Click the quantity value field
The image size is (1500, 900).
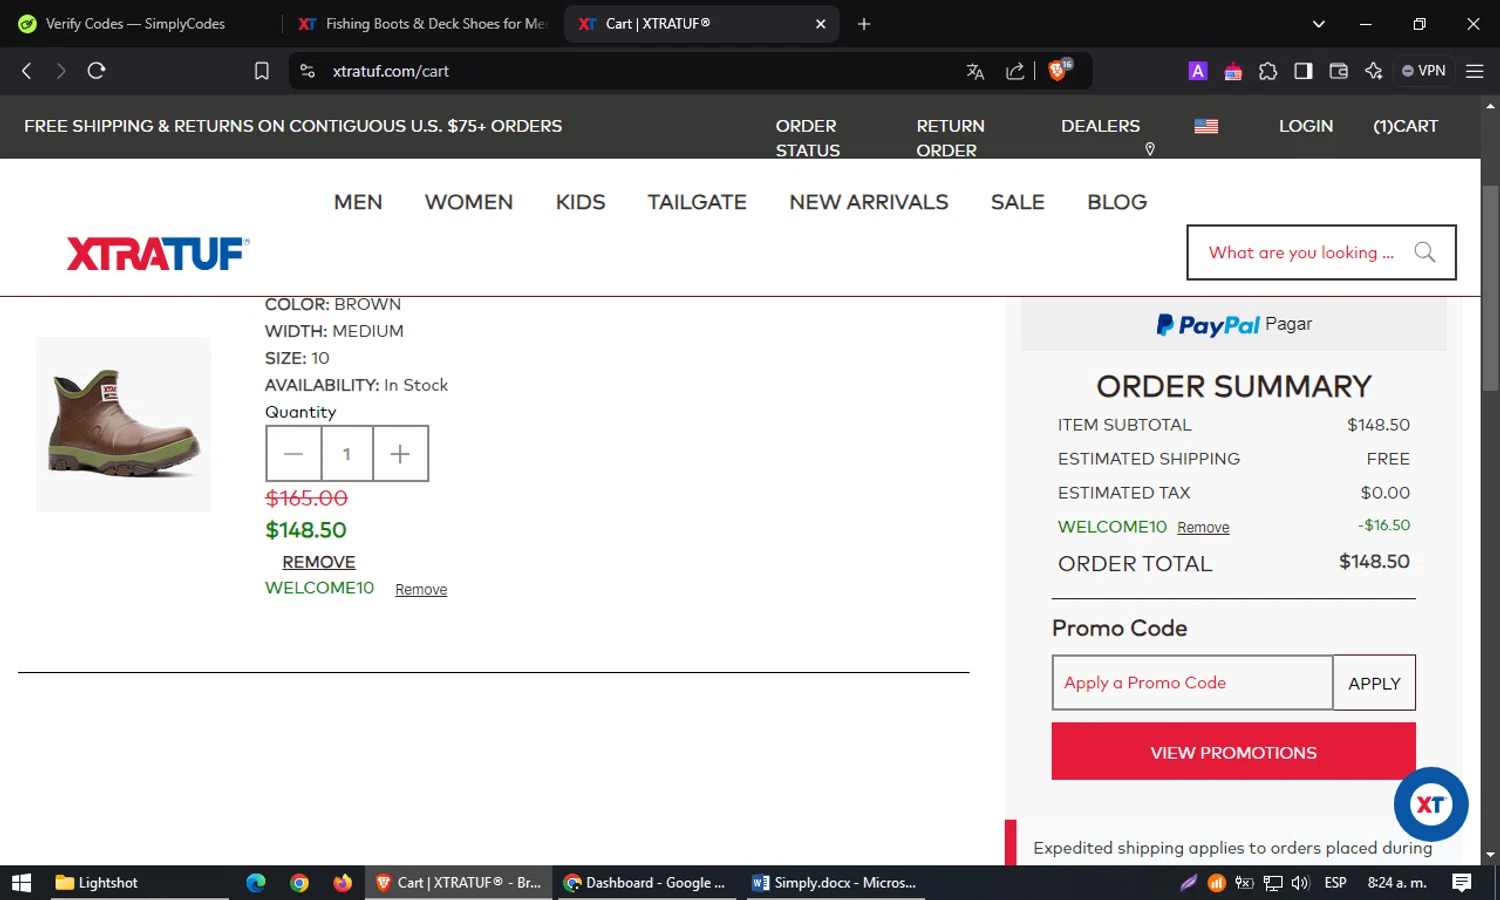click(x=347, y=454)
